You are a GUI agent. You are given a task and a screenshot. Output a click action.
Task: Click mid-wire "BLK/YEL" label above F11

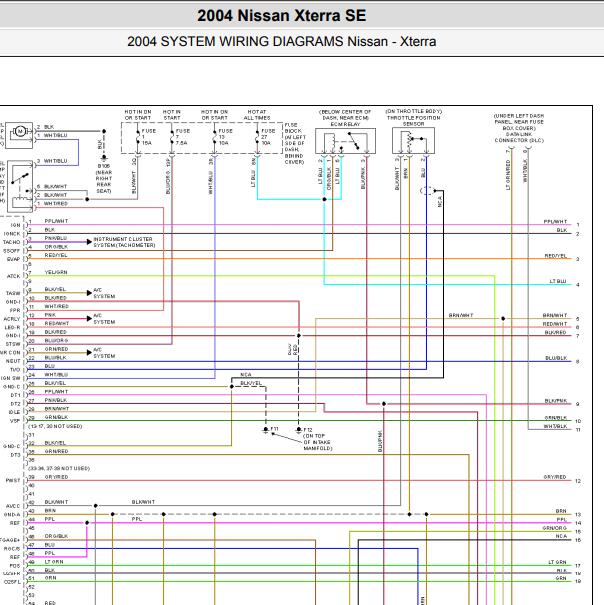click(x=251, y=383)
